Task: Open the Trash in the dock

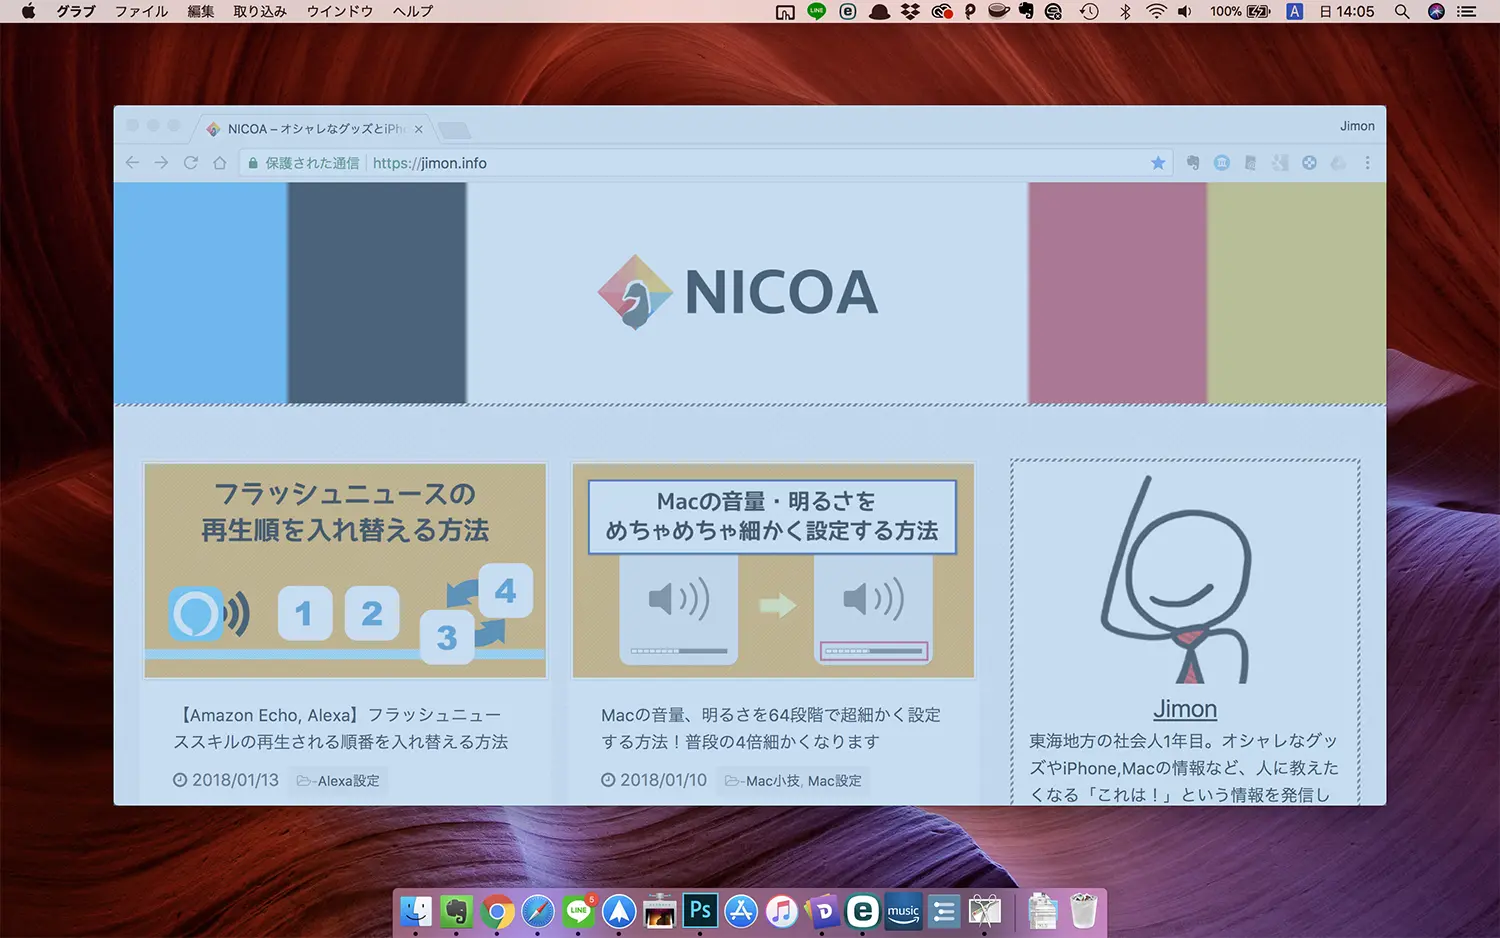Action: point(1083,911)
